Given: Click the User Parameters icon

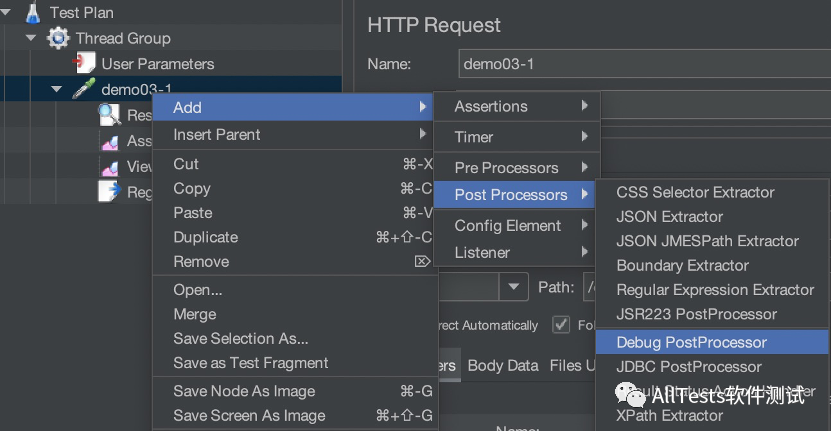Looking at the screenshot, I should coord(85,64).
